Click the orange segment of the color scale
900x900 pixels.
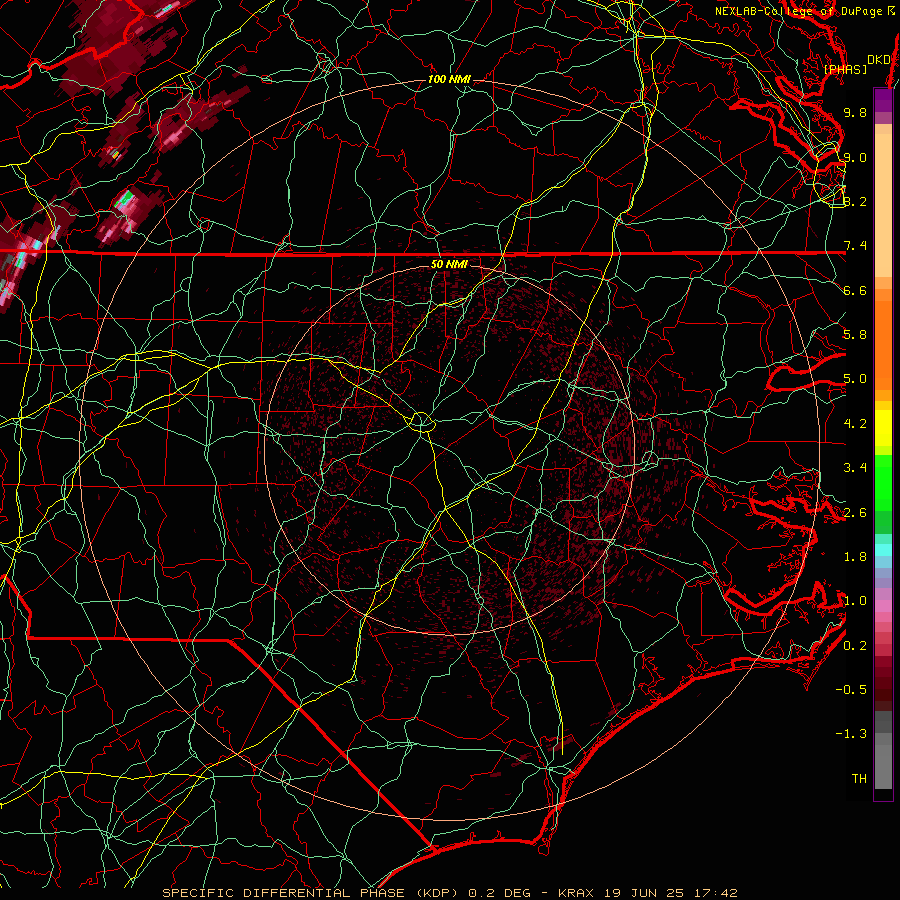883,344
